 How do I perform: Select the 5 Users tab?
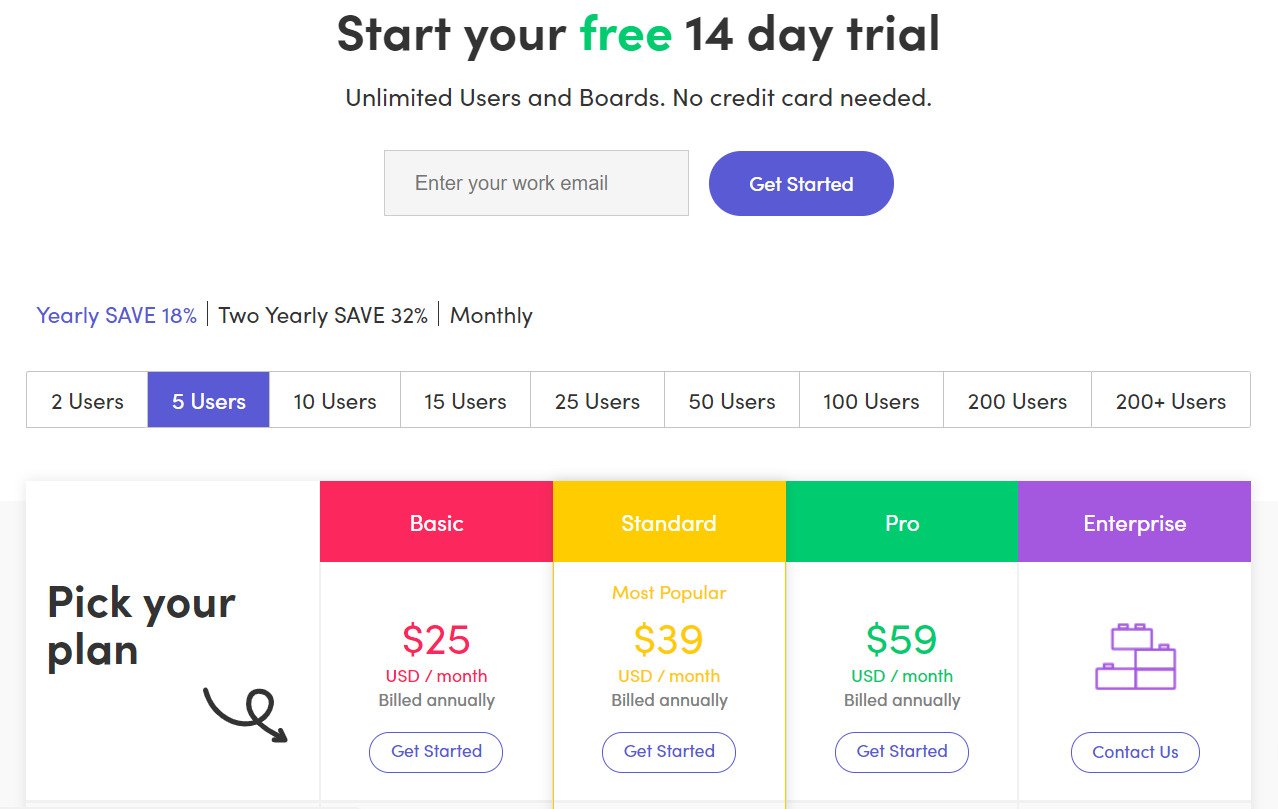click(209, 400)
